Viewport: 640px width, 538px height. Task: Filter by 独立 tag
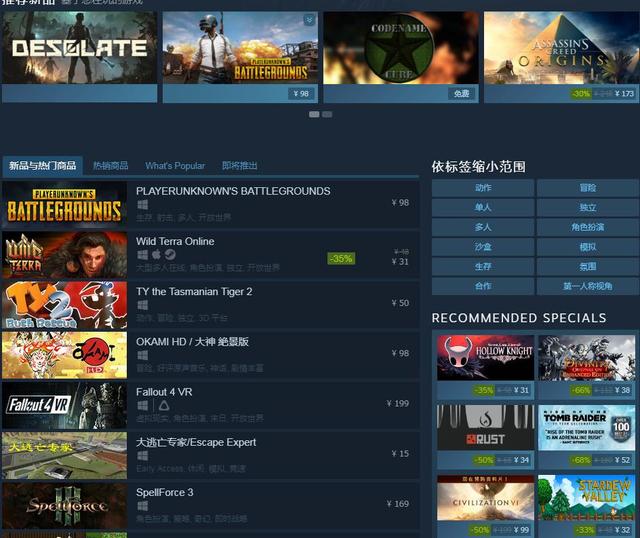pyautogui.click(x=588, y=207)
